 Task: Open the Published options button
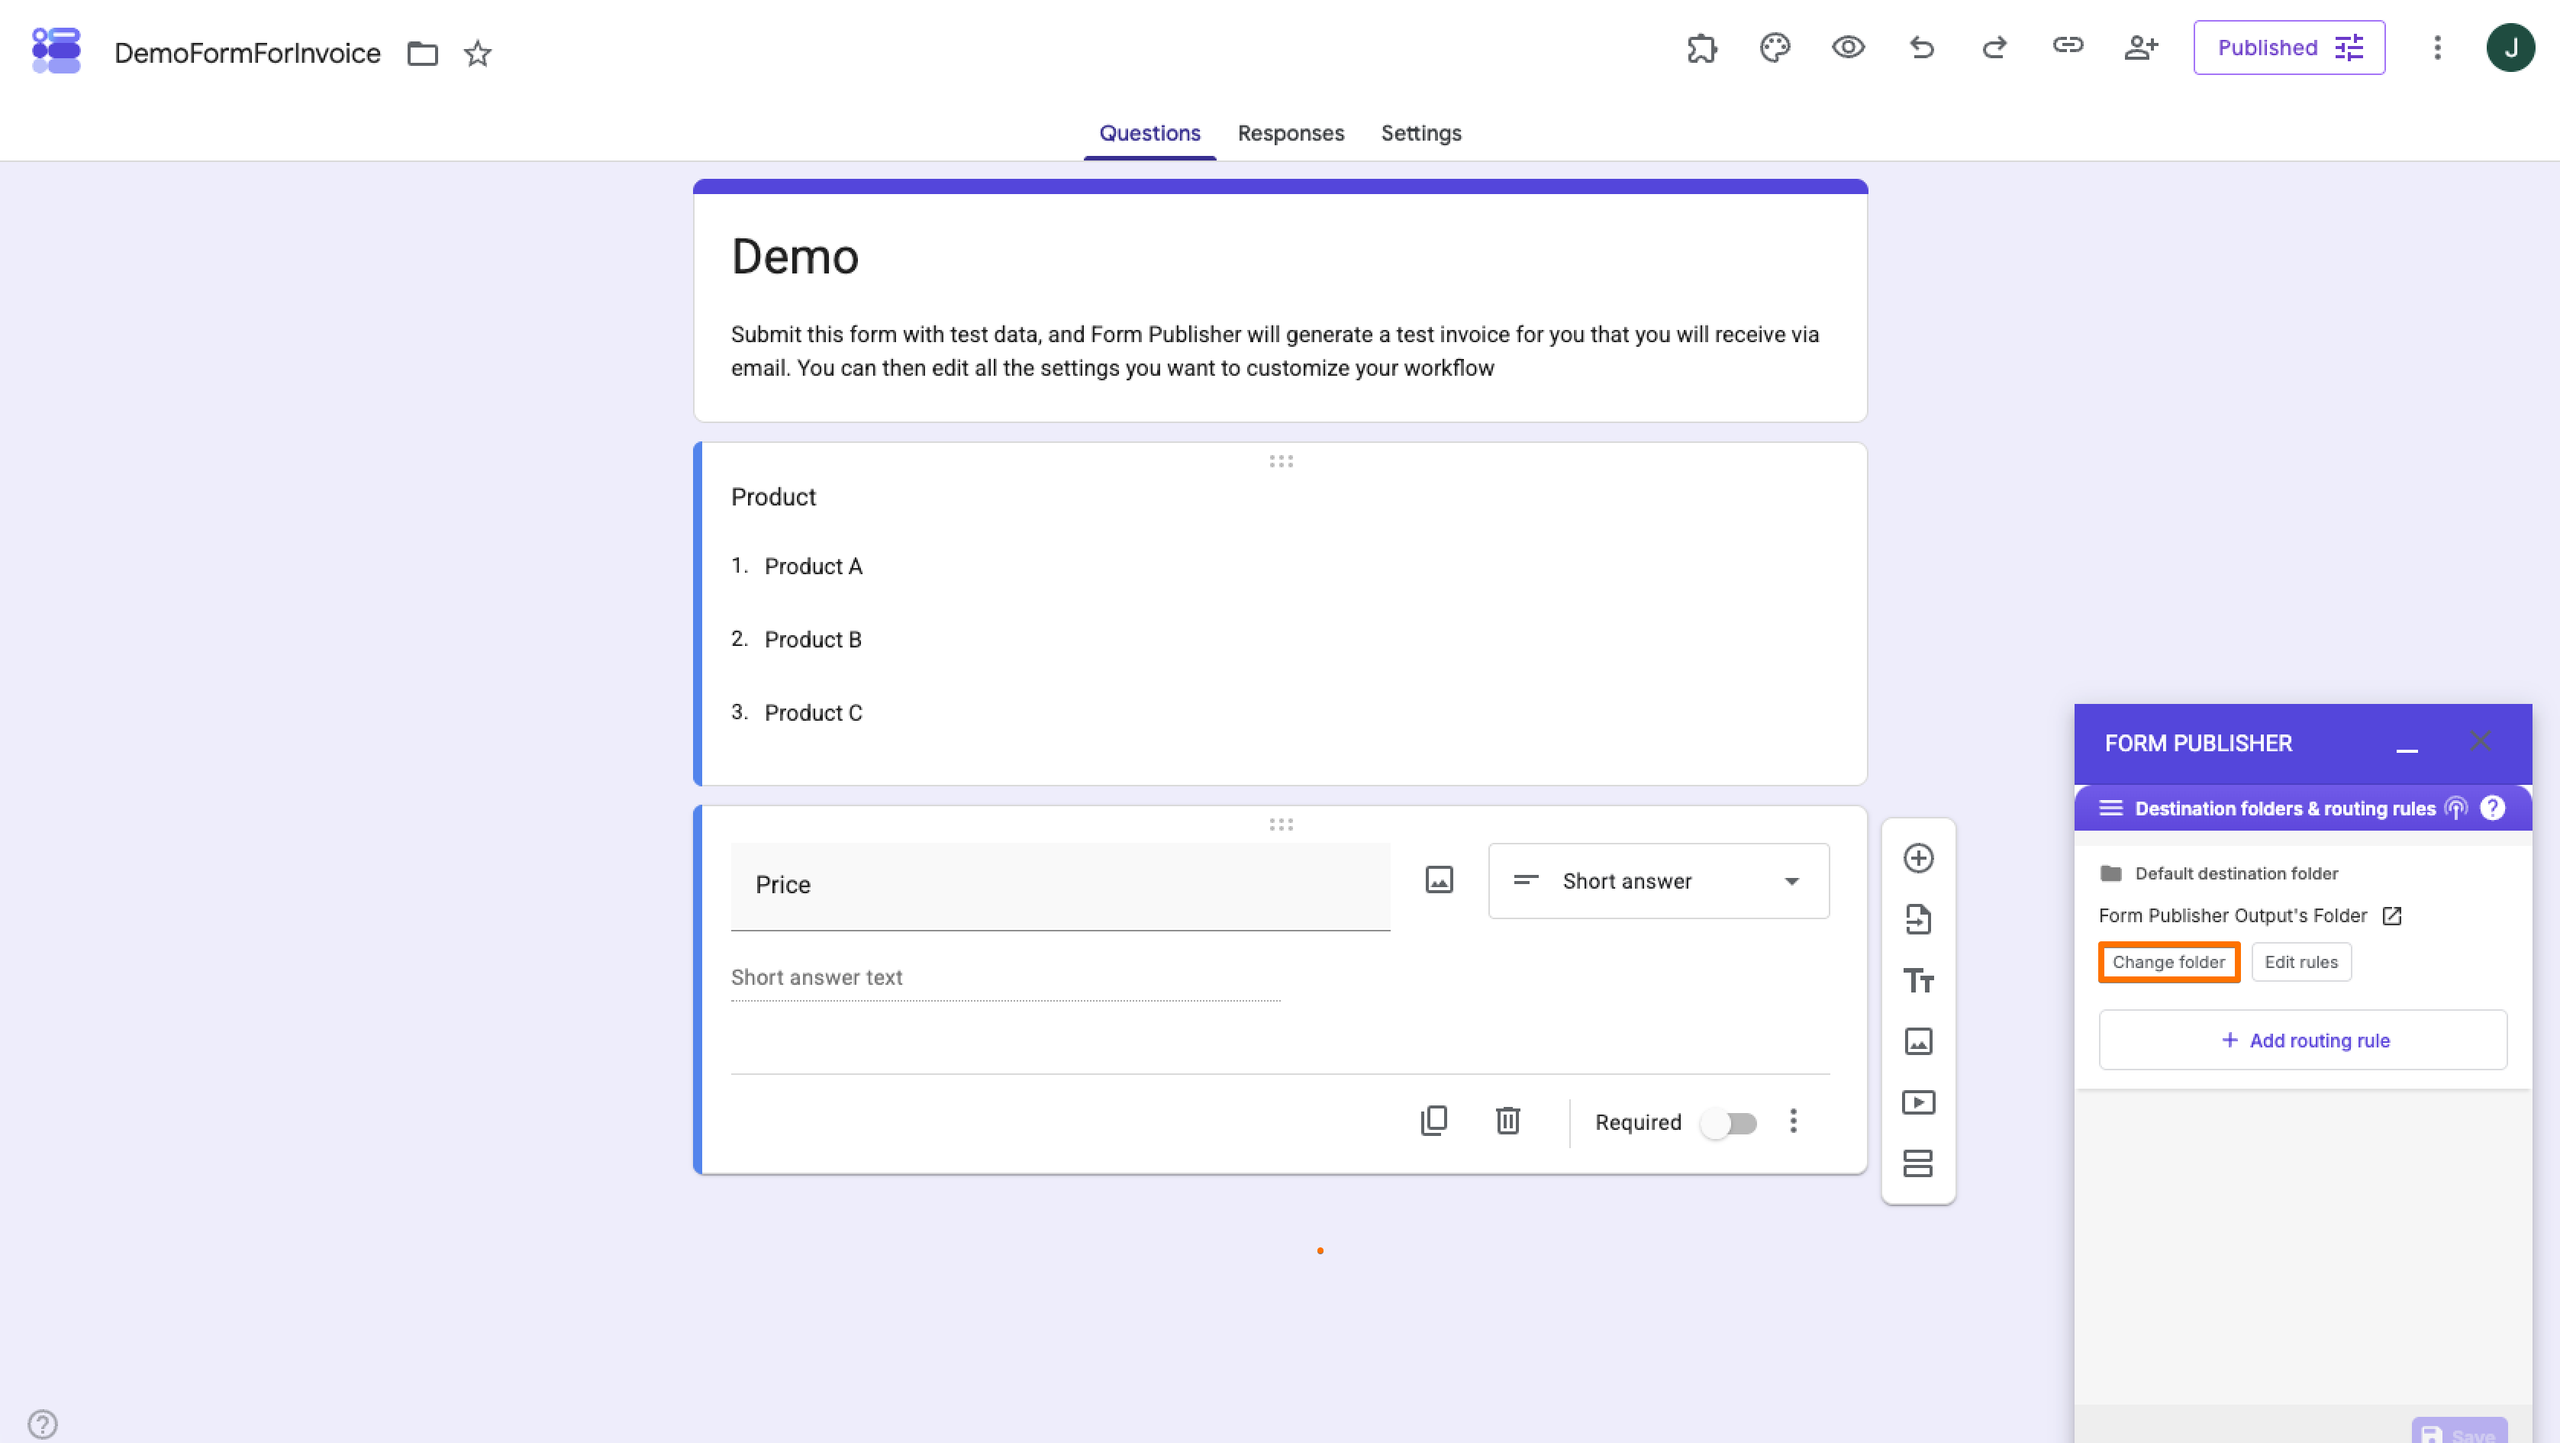click(x=2289, y=48)
